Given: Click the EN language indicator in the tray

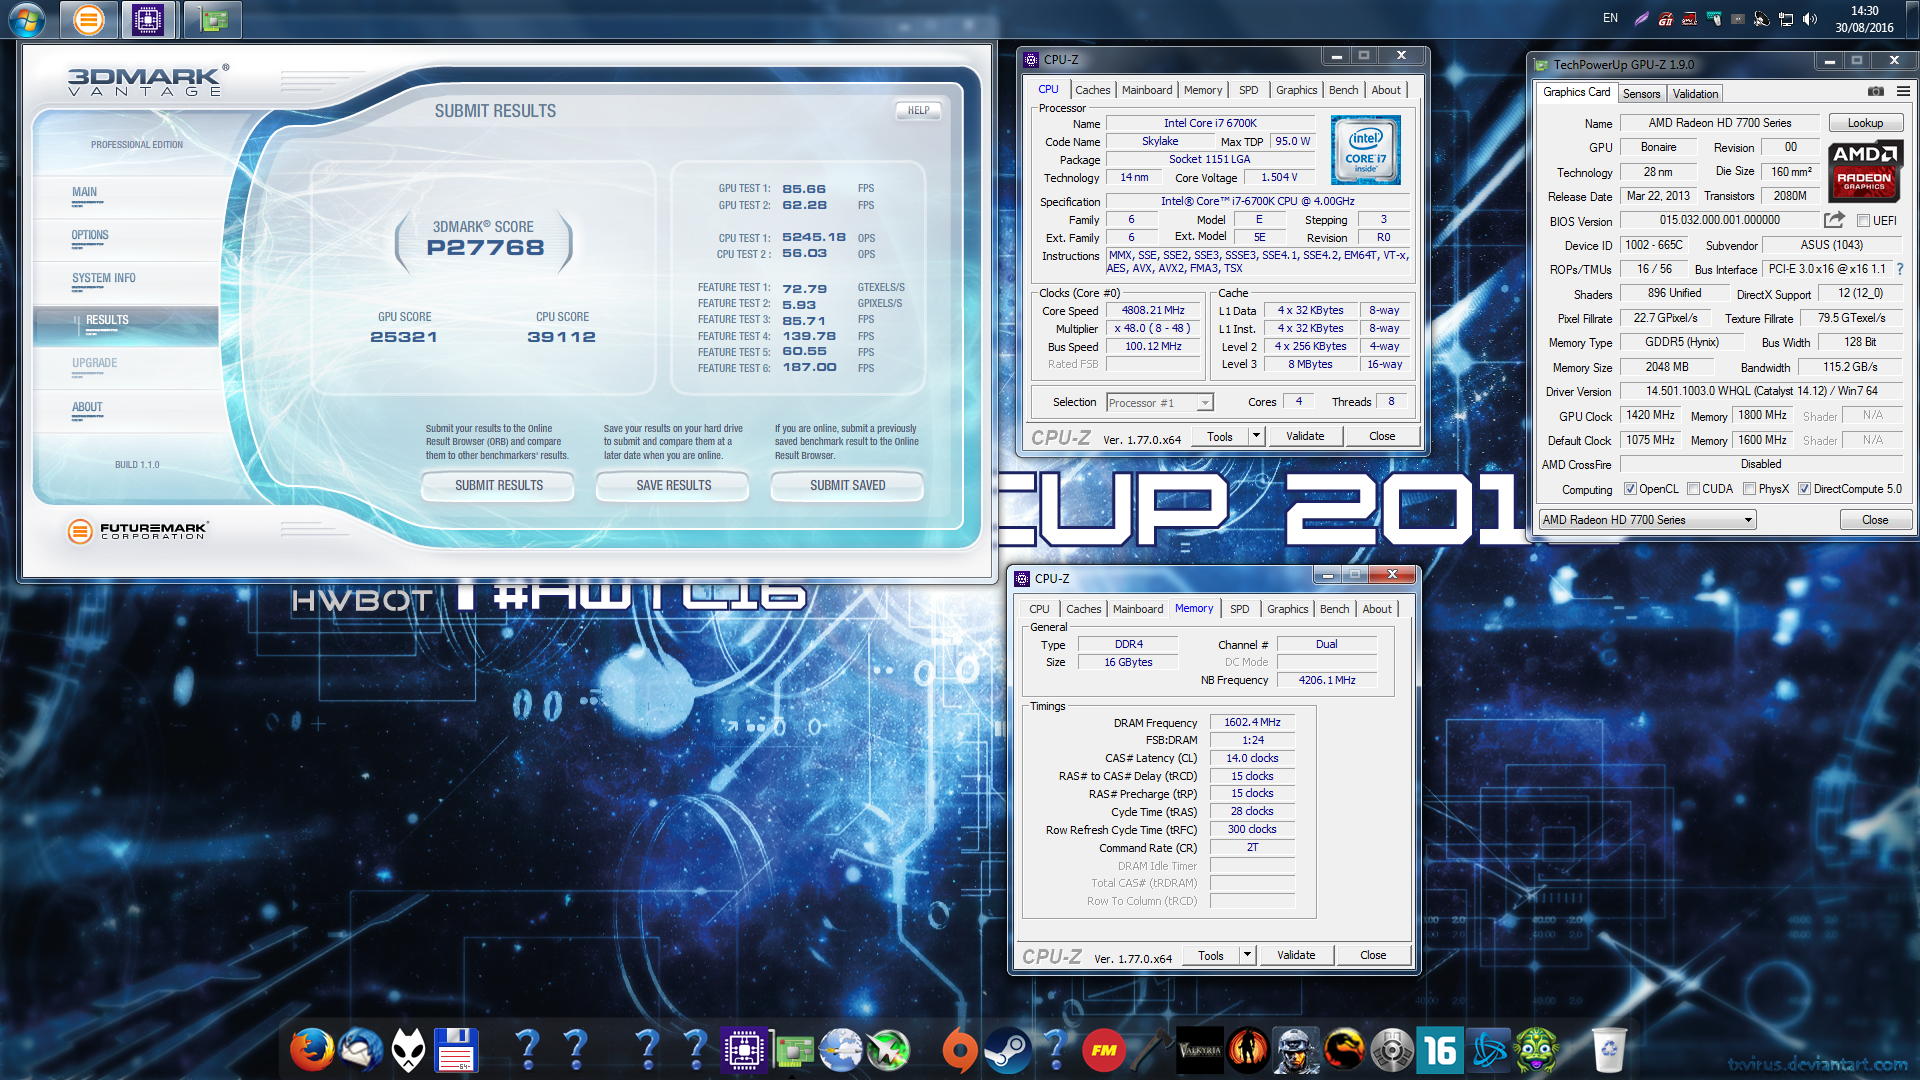Looking at the screenshot, I should pyautogui.click(x=1610, y=18).
